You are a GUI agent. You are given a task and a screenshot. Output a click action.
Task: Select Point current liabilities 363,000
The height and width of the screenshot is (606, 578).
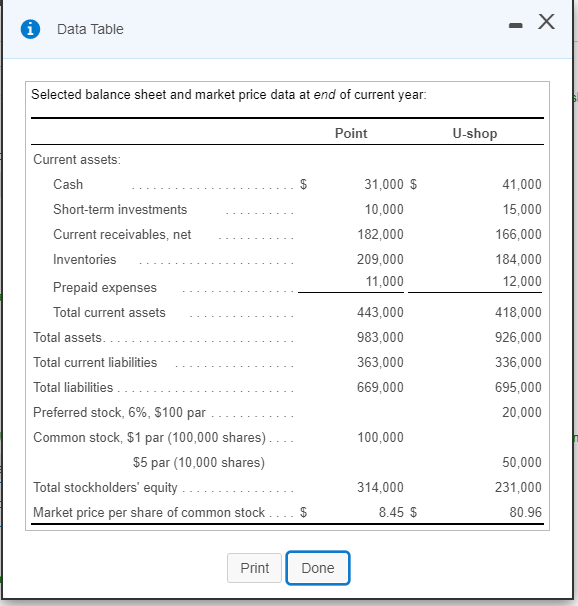(x=380, y=363)
